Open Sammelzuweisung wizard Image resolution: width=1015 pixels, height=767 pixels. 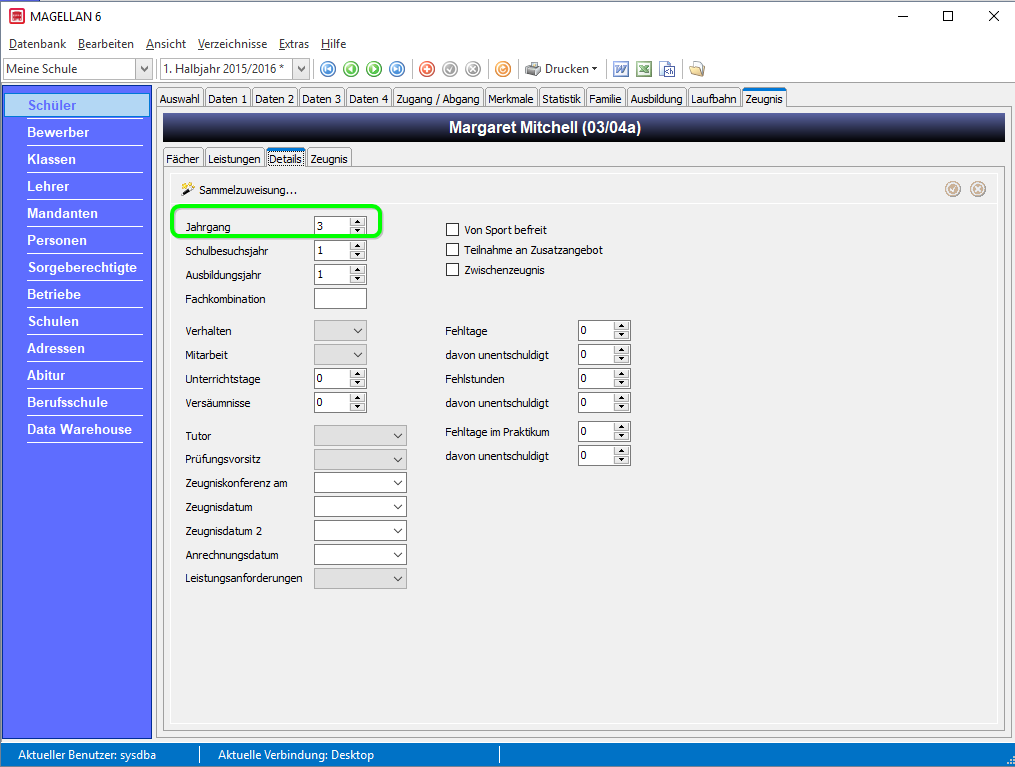(239, 190)
